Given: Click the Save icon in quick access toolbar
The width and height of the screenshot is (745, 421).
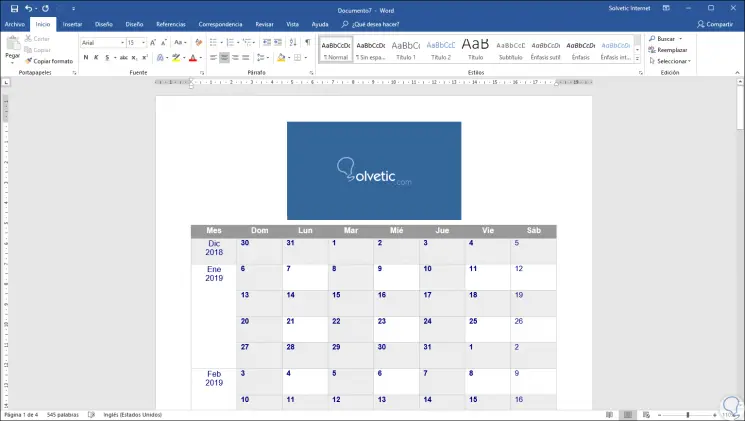Looking at the screenshot, I should (x=13, y=7).
